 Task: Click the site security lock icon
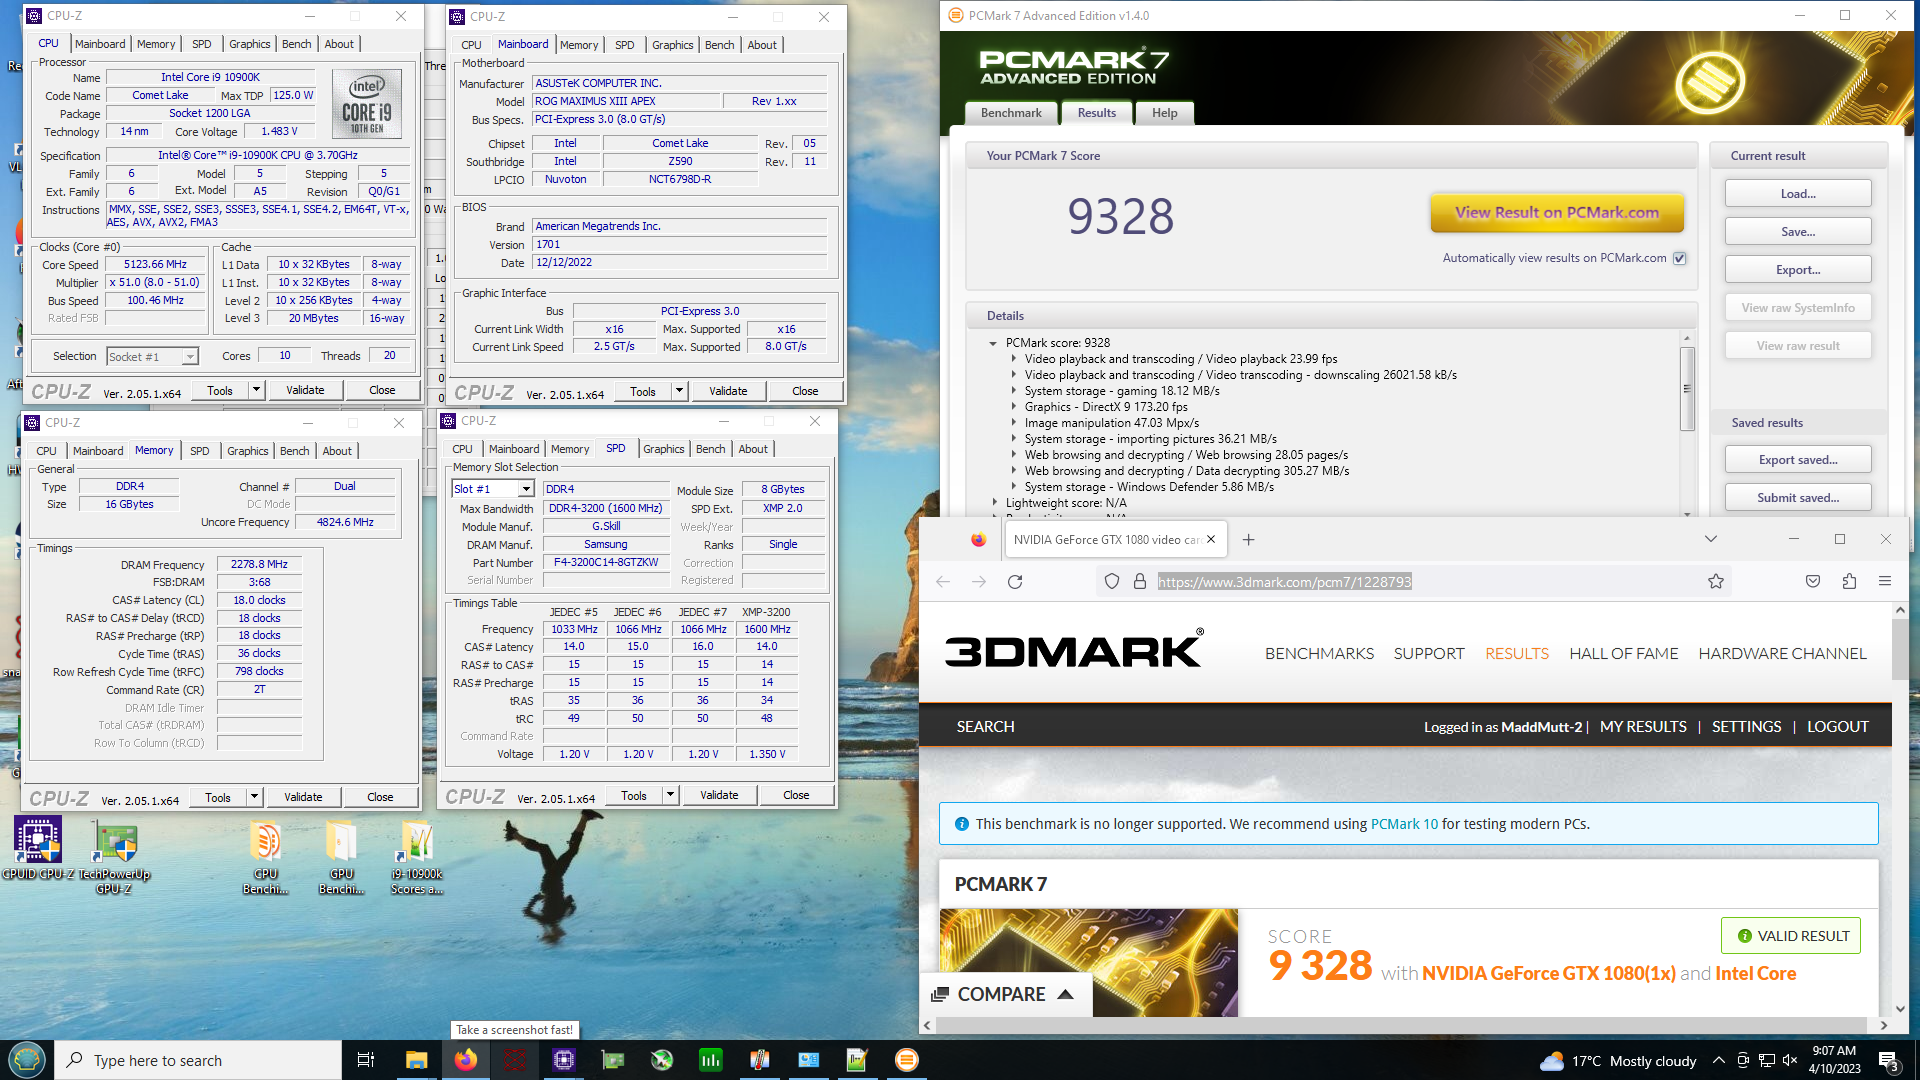[x=1139, y=582]
